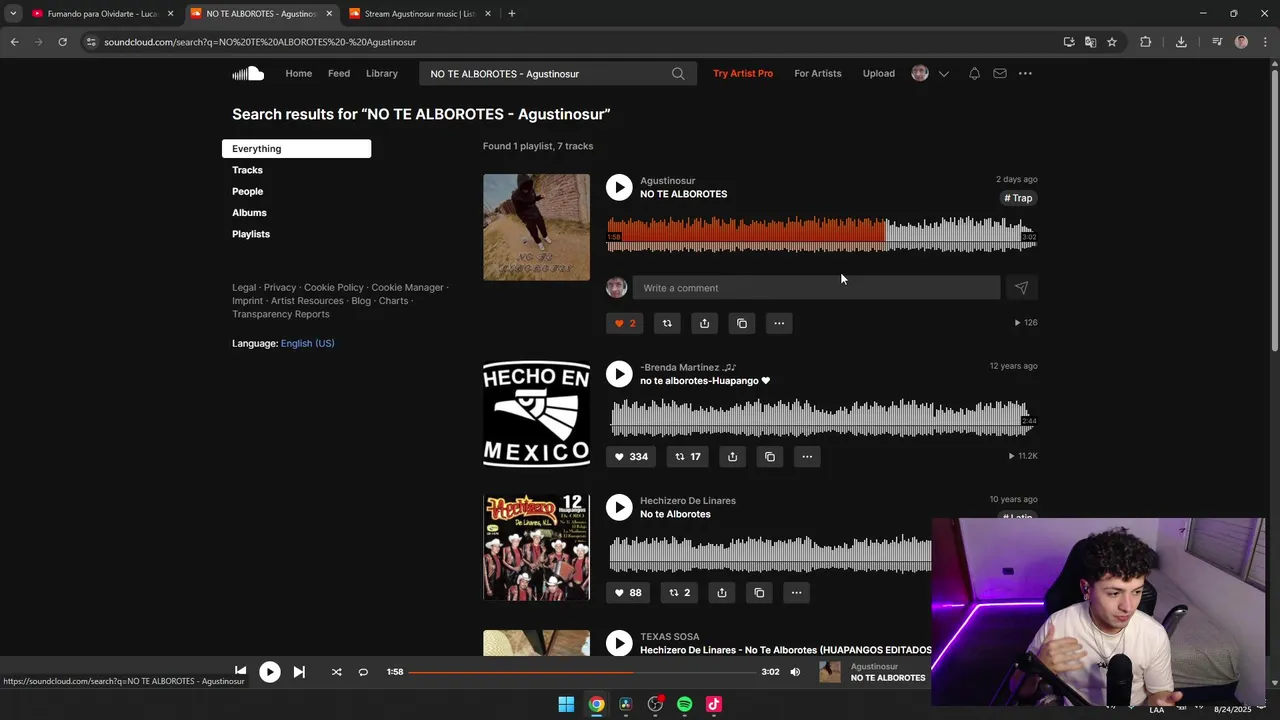
Task: Click the search magnifier icon
Action: pos(678,73)
